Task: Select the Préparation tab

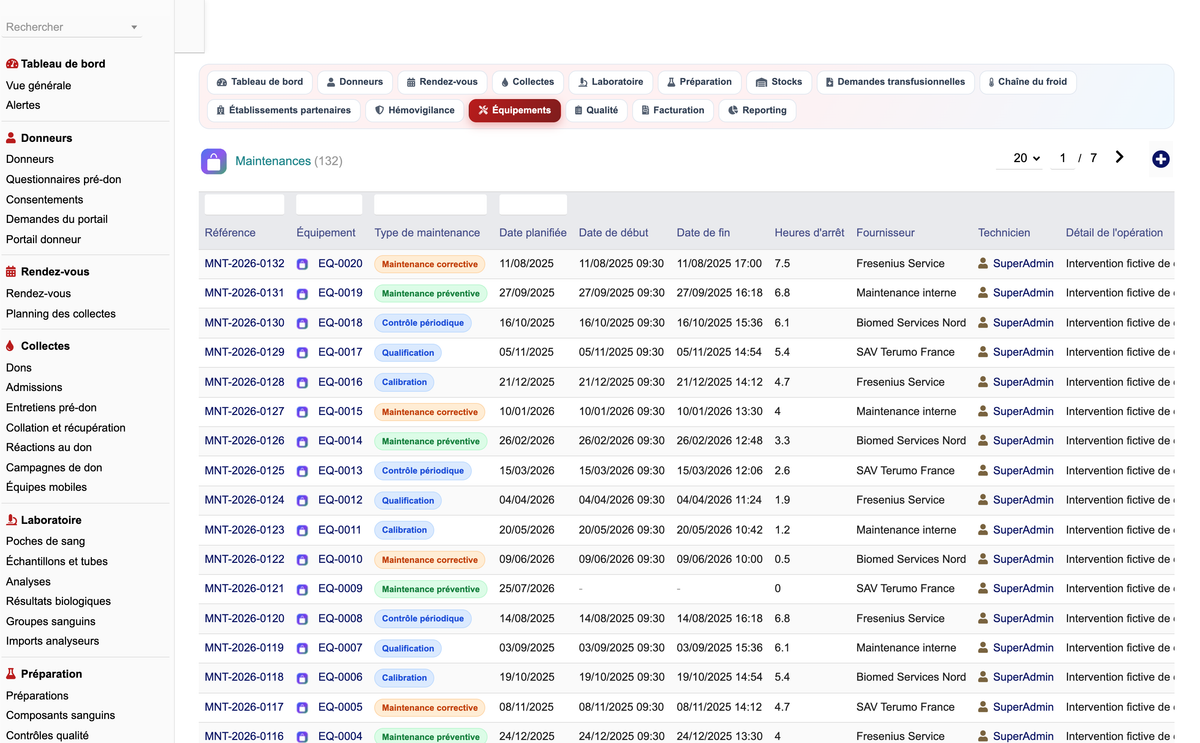Action: (699, 82)
